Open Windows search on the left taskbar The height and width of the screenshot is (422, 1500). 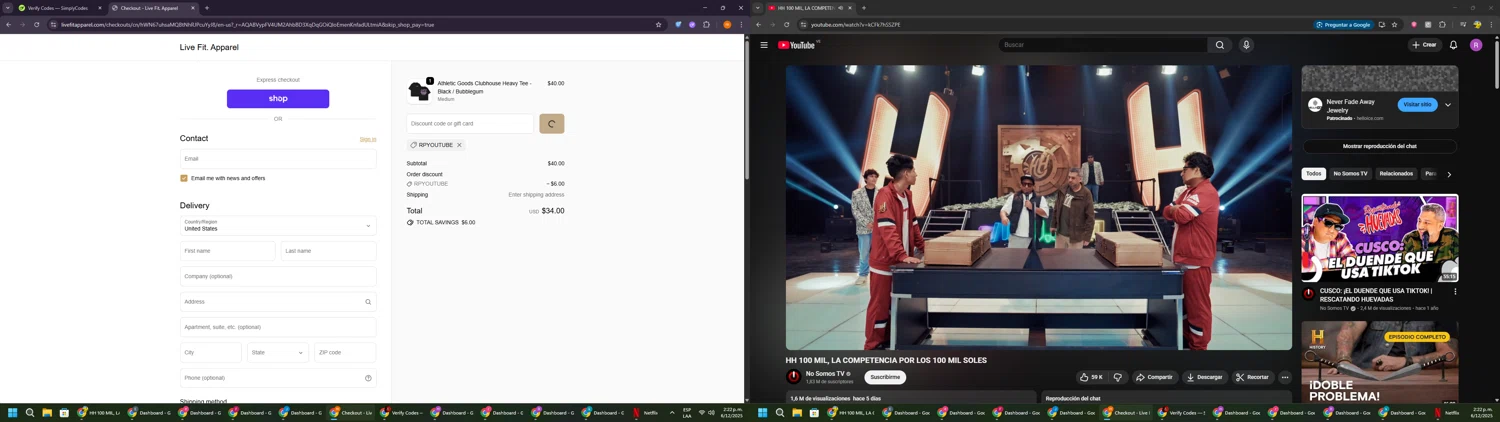(x=30, y=412)
